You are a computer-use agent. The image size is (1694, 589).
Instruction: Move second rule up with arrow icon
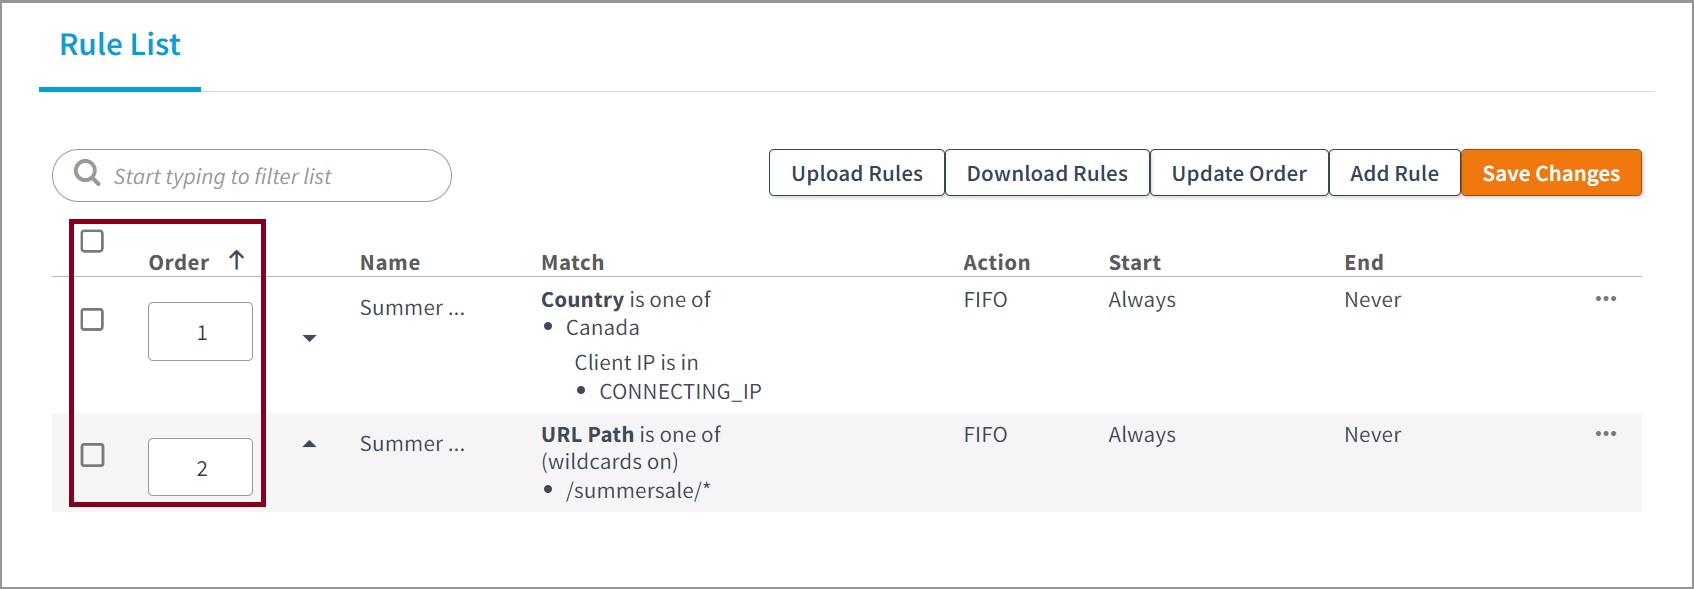pos(310,444)
